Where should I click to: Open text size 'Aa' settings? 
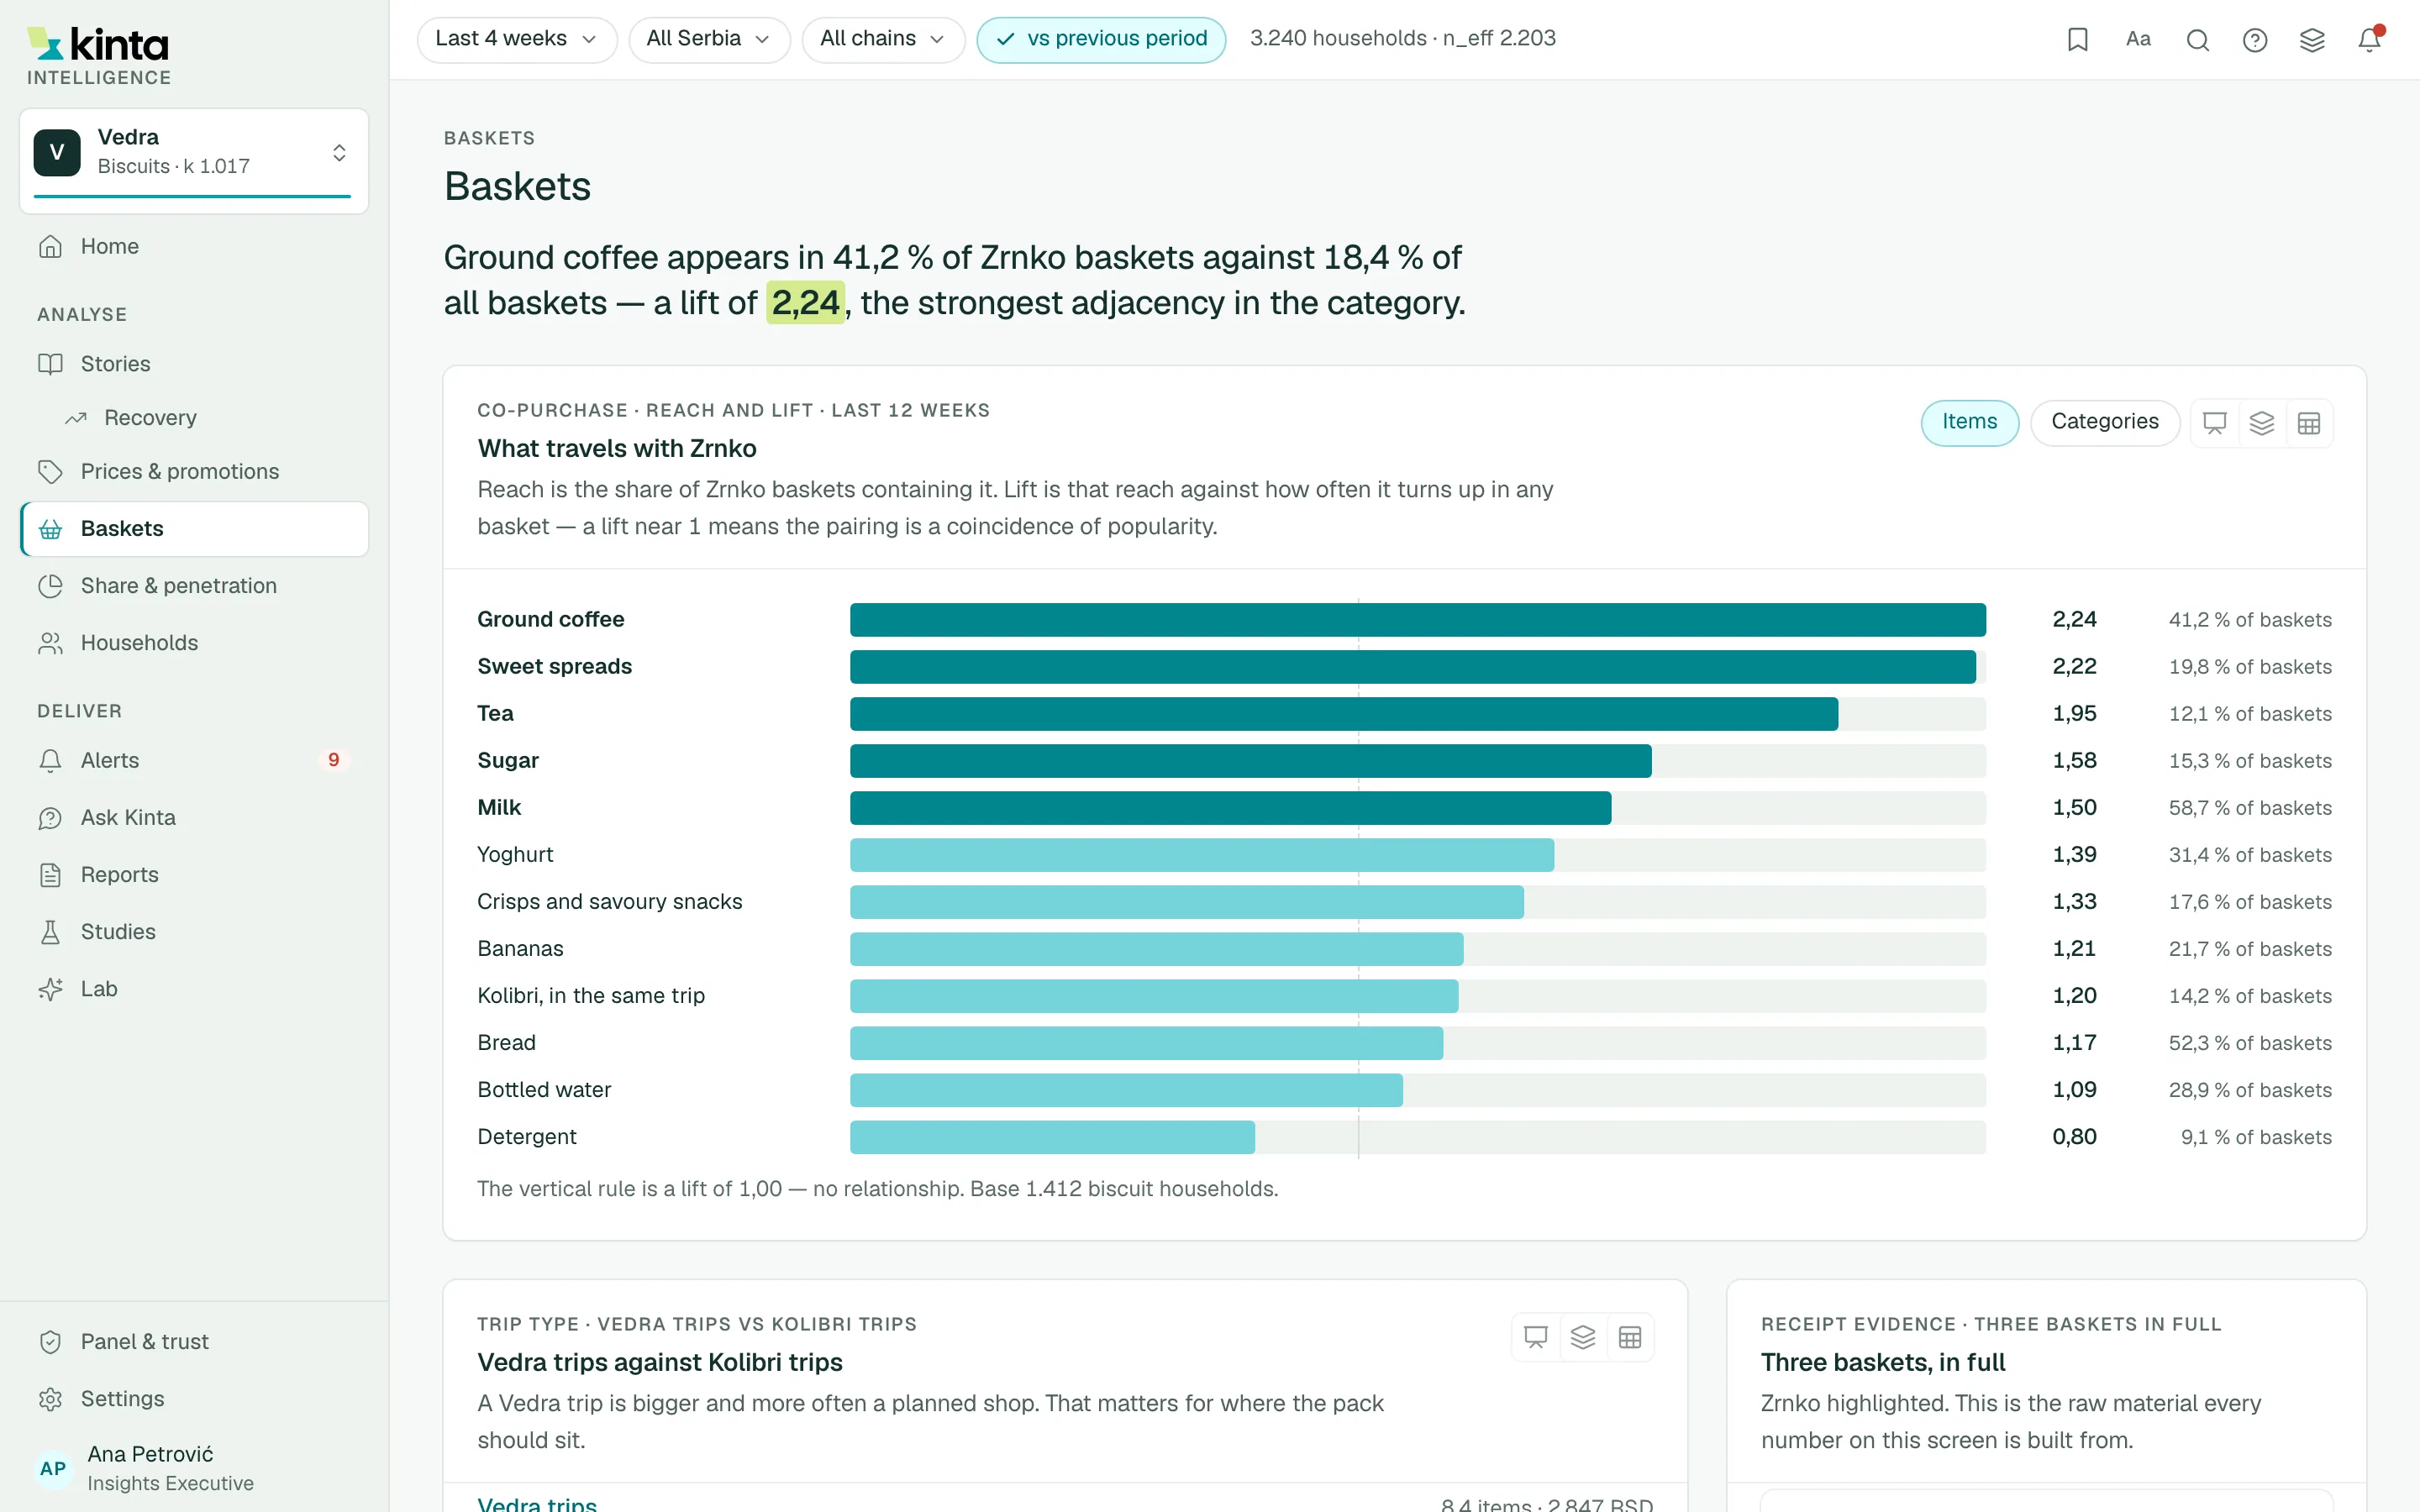point(2137,39)
